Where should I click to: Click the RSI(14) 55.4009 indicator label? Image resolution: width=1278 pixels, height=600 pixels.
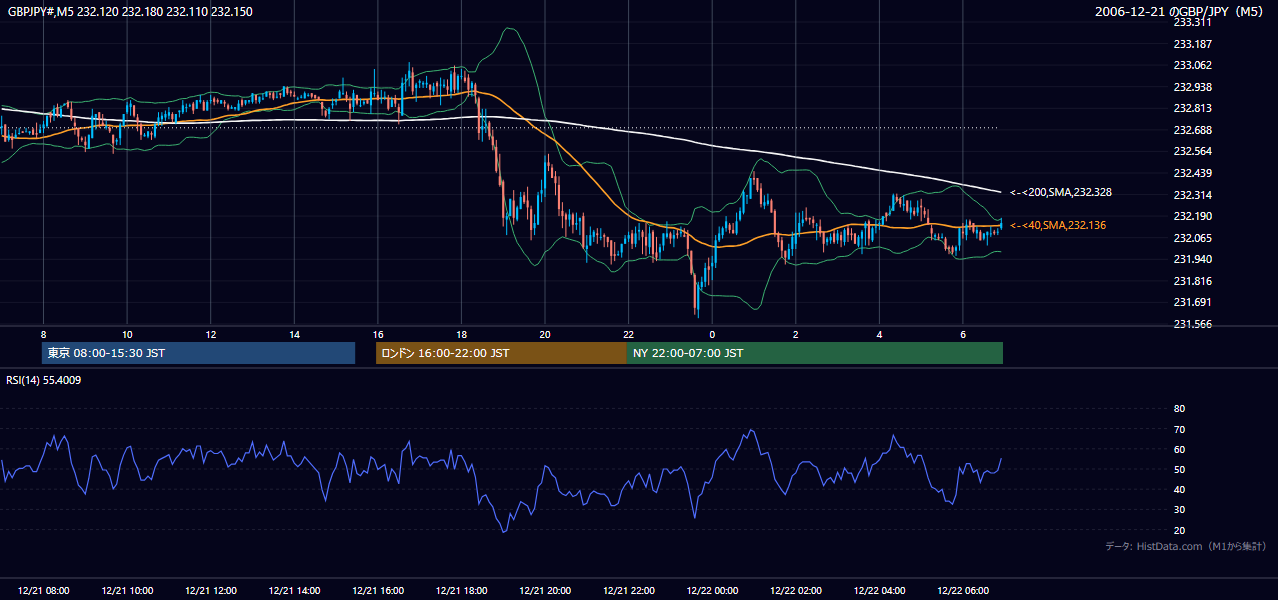(44, 380)
